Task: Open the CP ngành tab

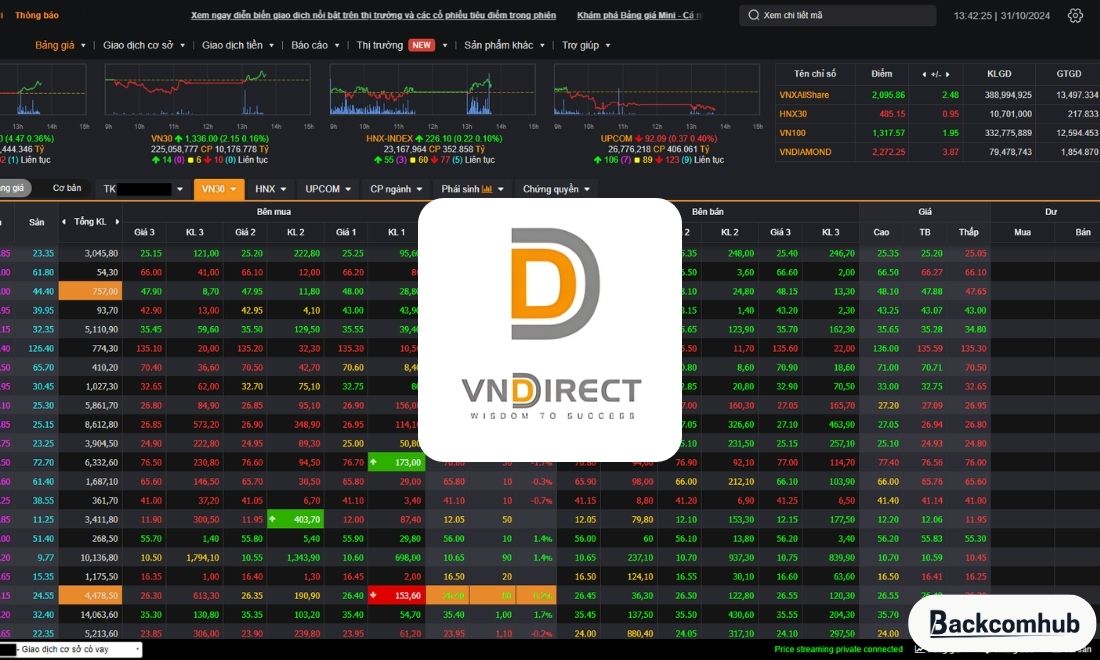Action: coord(396,189)
